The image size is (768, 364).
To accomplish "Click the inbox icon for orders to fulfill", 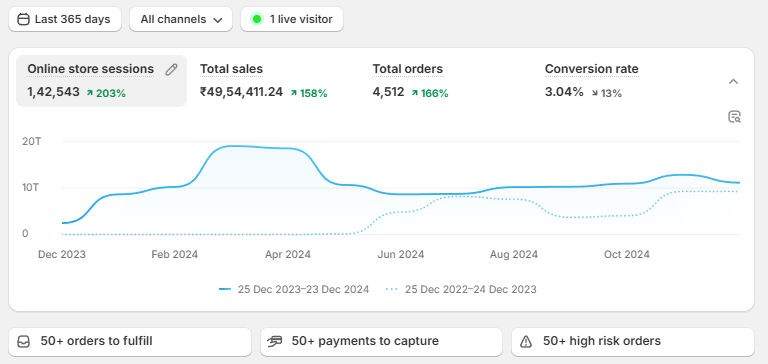I will [x=24, y=341].
